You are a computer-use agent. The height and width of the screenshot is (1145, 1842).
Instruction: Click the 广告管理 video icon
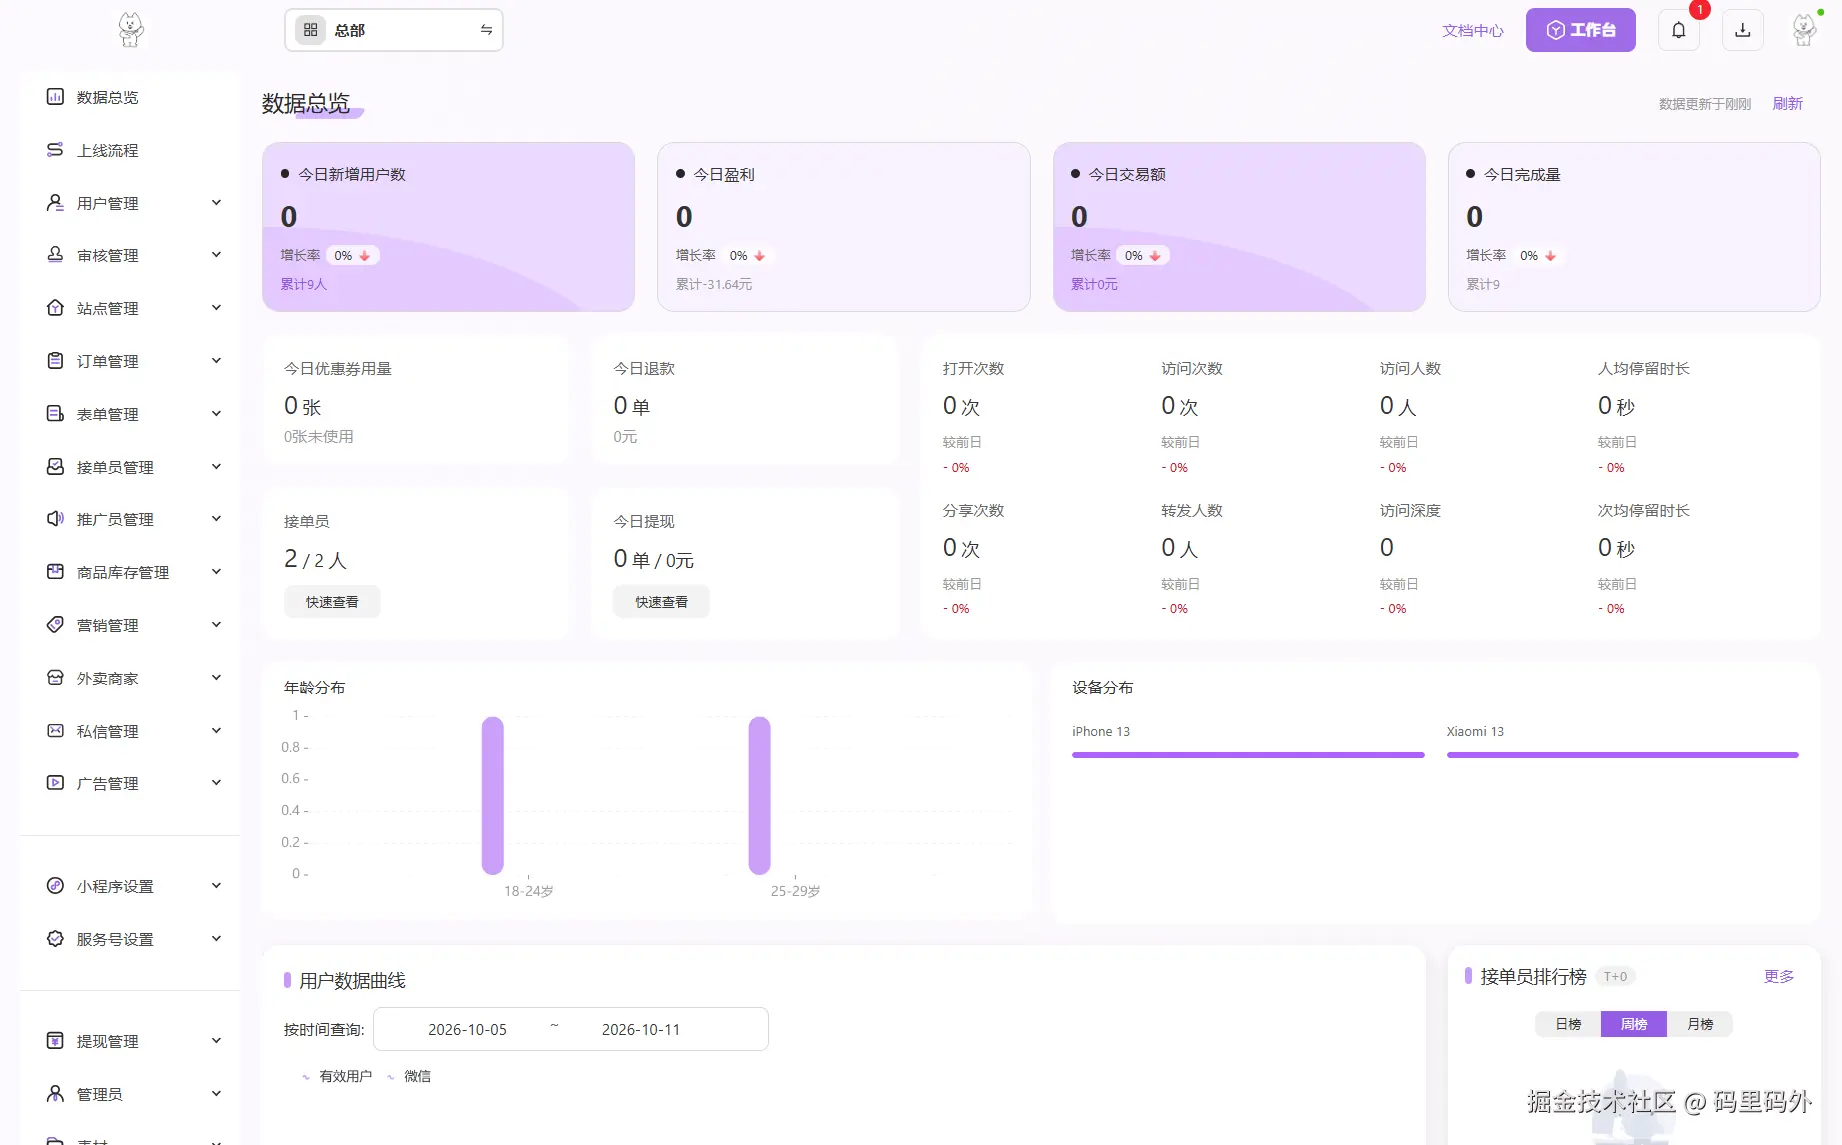[55, 783]
